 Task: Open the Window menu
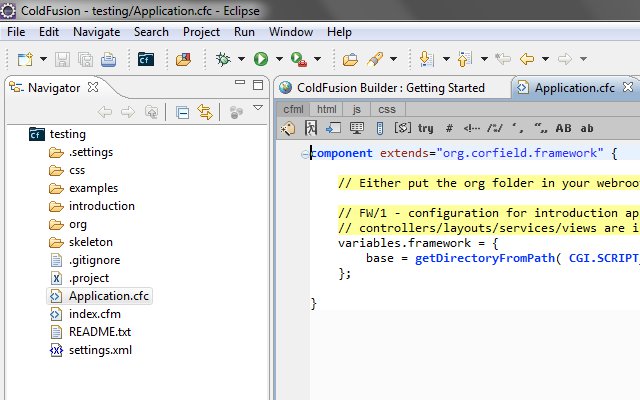[x=291, y=32]
